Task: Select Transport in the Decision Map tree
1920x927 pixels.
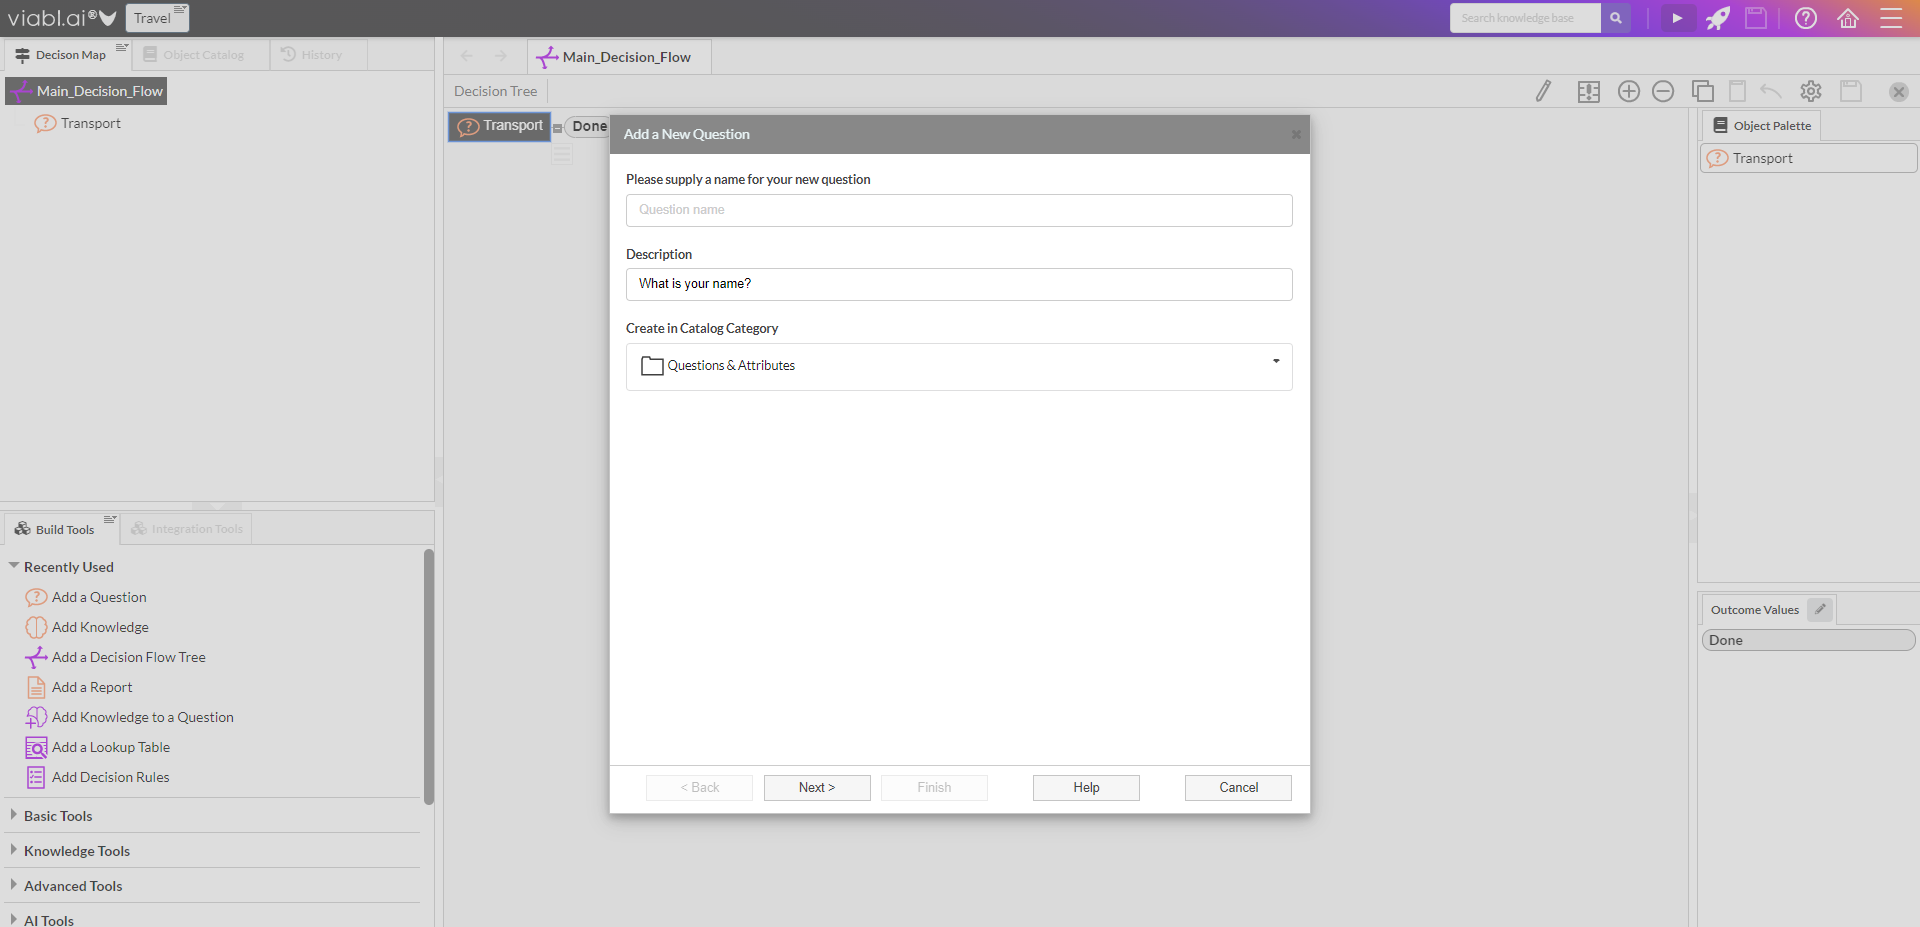Action: pos(78,123)
